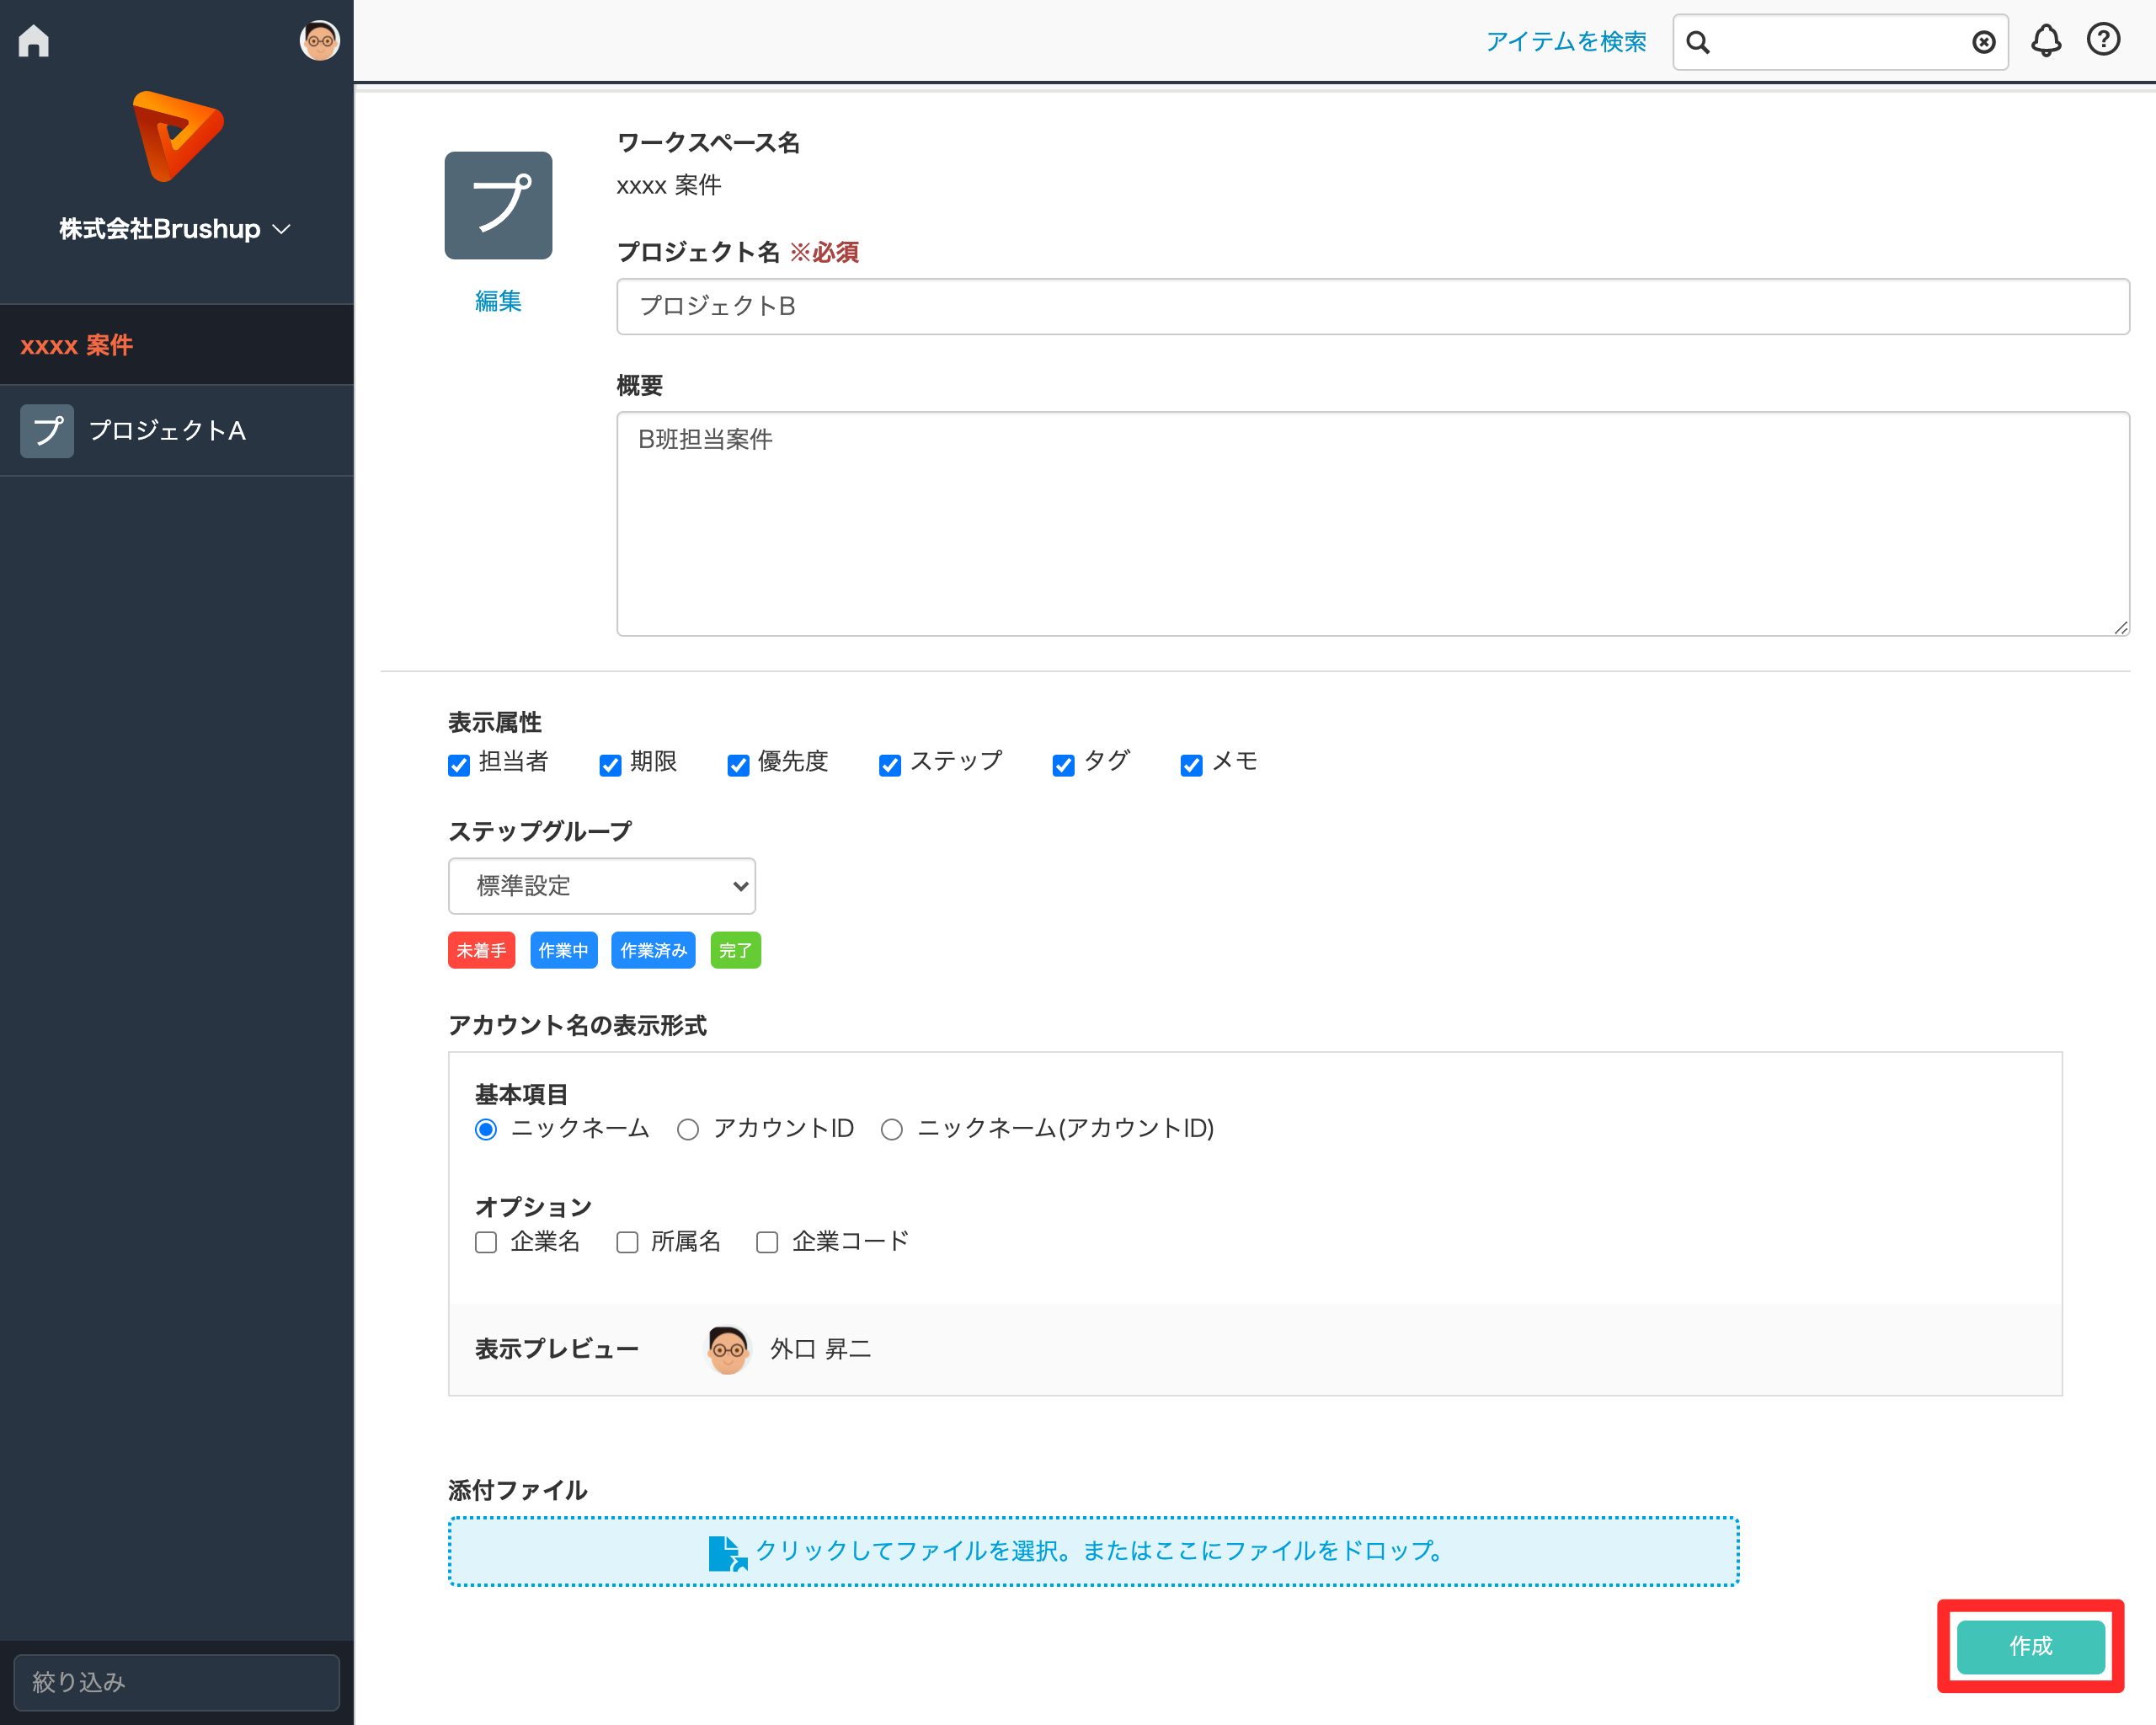Click the home icon in the sidebar
The height and width of the screenshot is (1725, 2156).
click(34, 41)
